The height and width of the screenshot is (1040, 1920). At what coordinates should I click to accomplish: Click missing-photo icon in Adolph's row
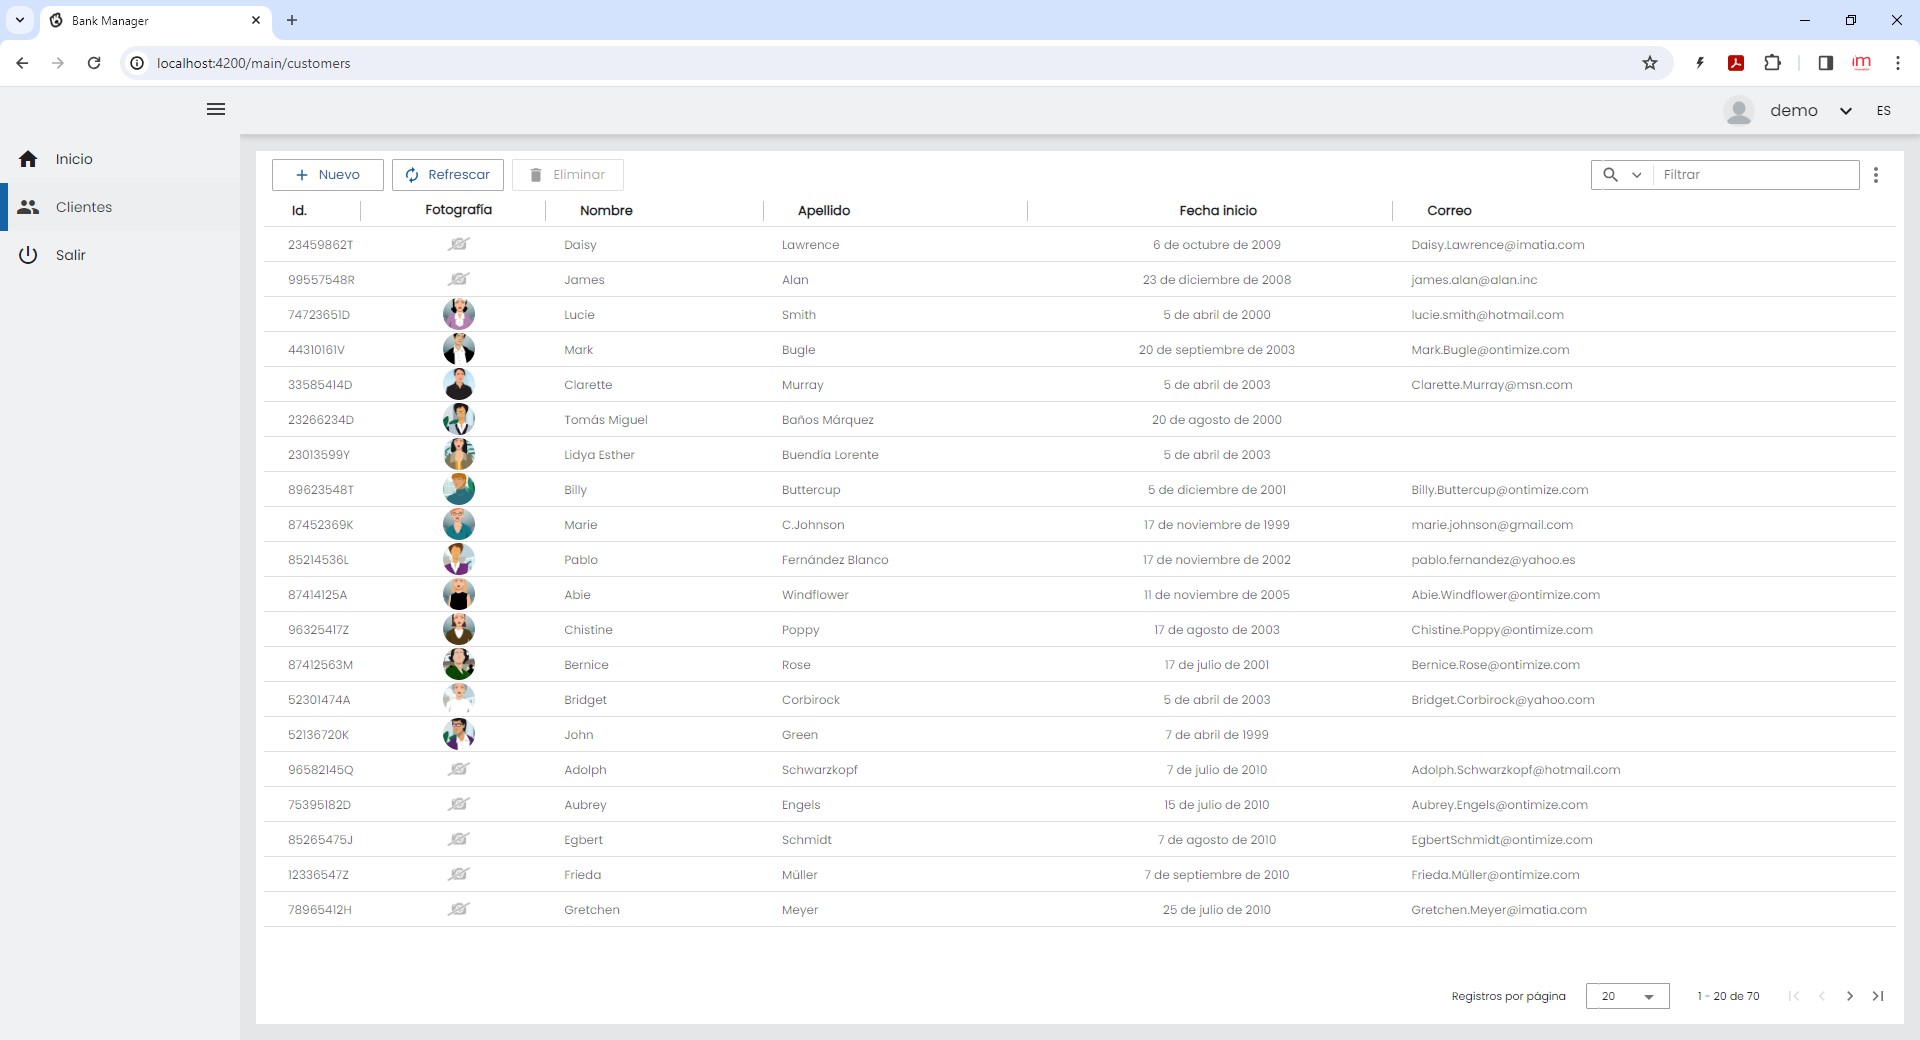coord(459,769)
